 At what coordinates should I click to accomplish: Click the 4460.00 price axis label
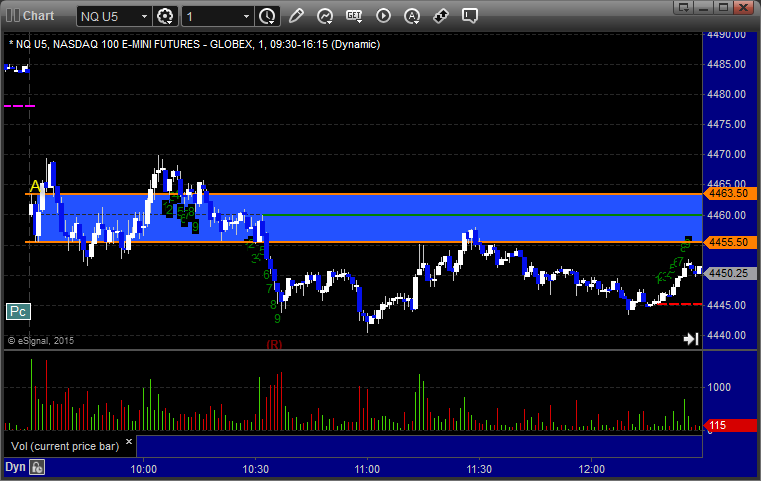coord(727,215)
